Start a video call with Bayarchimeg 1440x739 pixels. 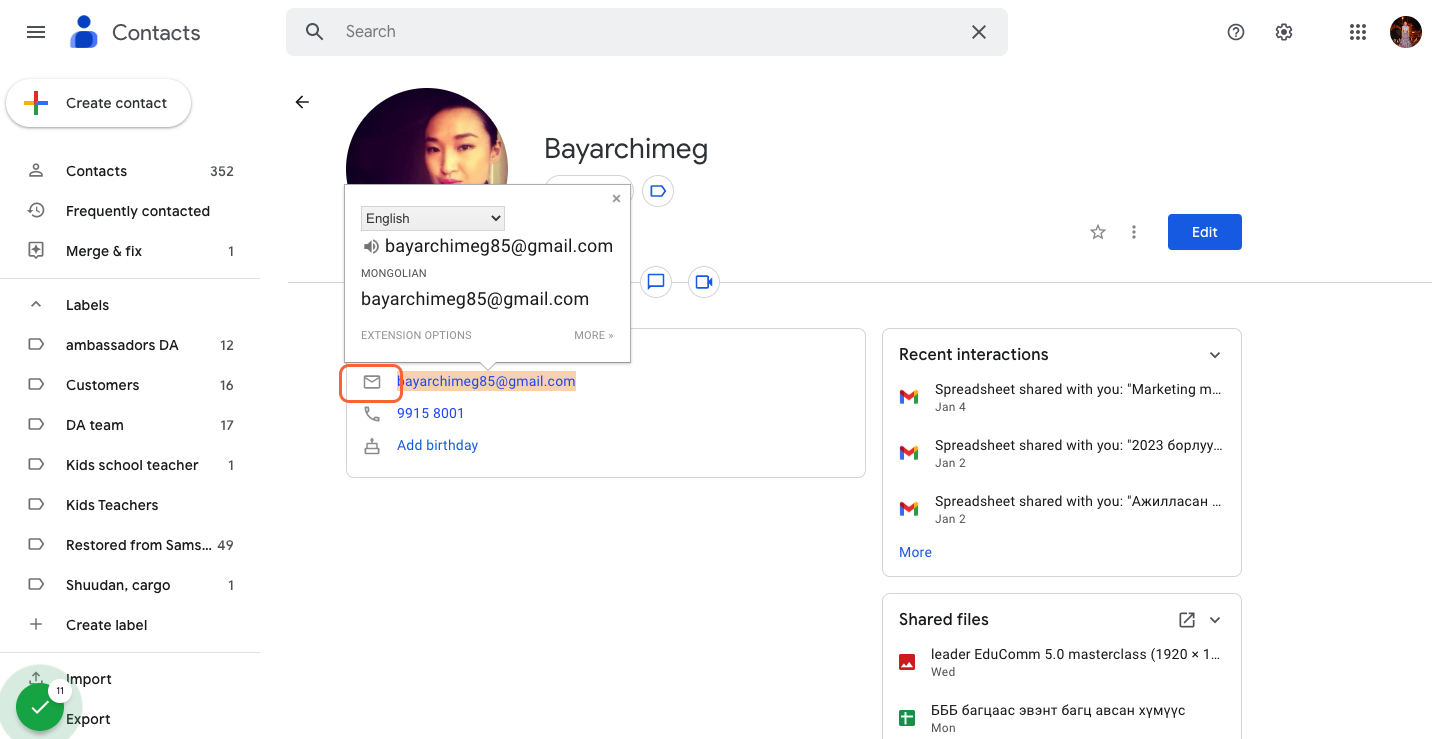(x=704, y=282)
